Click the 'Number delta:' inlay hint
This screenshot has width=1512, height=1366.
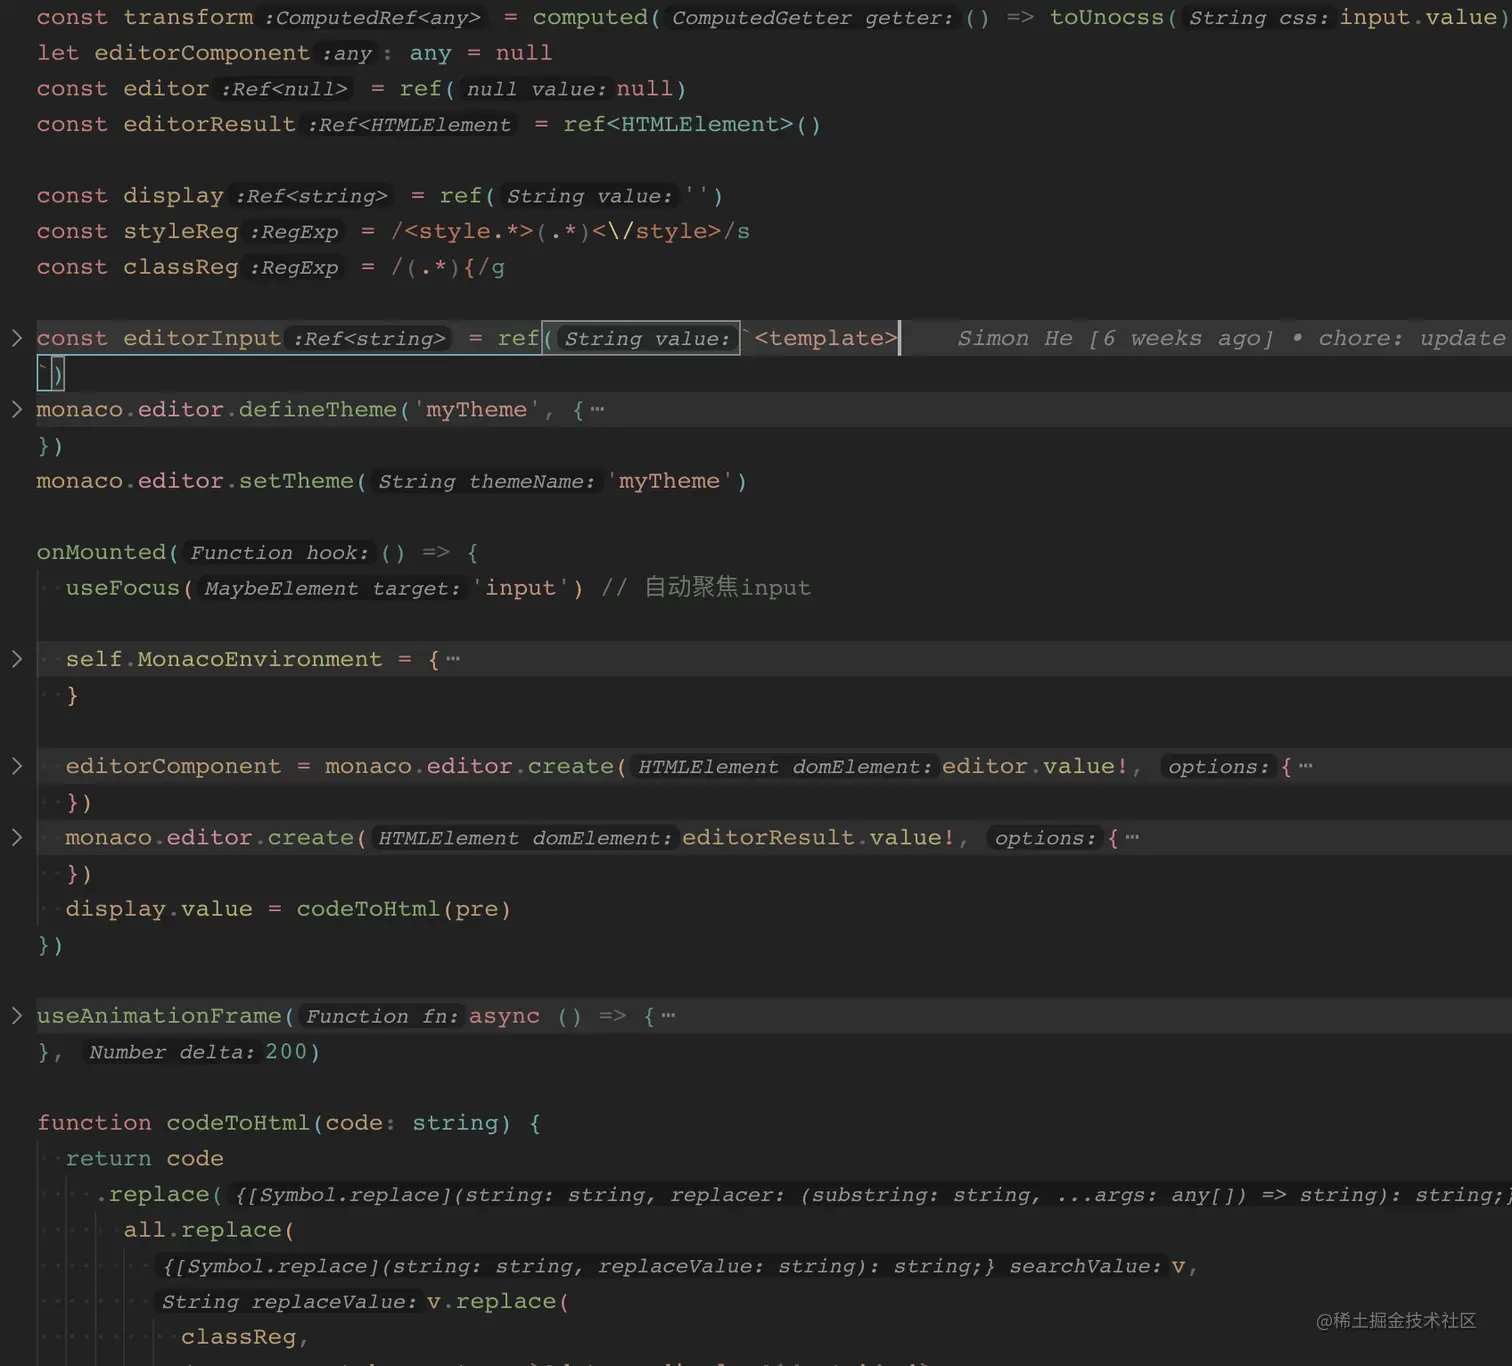171,1052
